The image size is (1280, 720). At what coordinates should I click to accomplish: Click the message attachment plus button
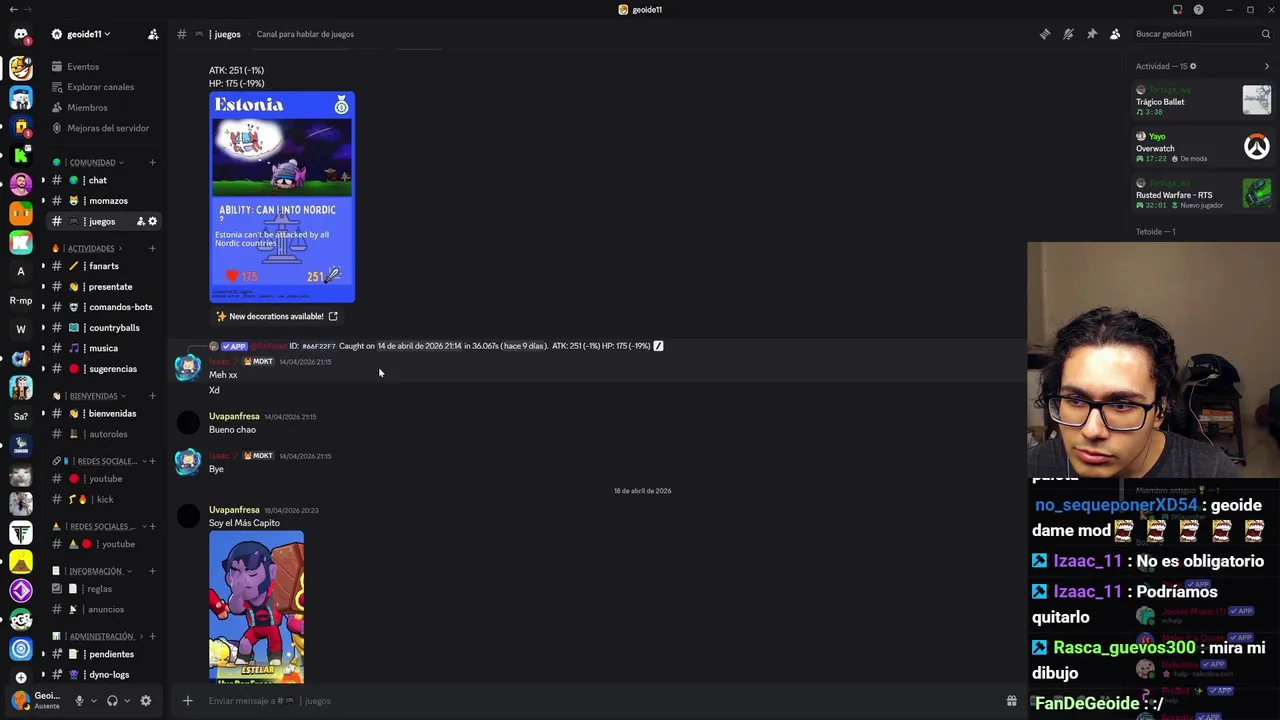tap(187, 701)
